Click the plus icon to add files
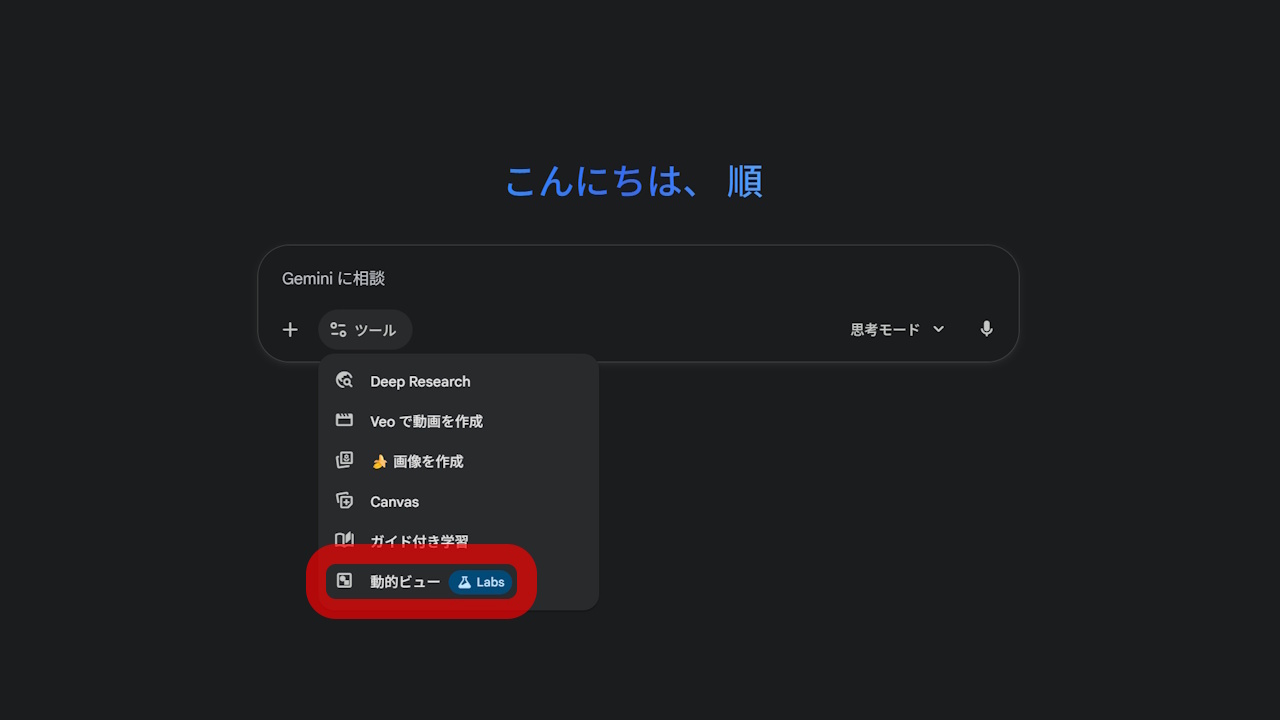Image resolution: width=1280 pixels, height=720 pixels. pos(290,330)
